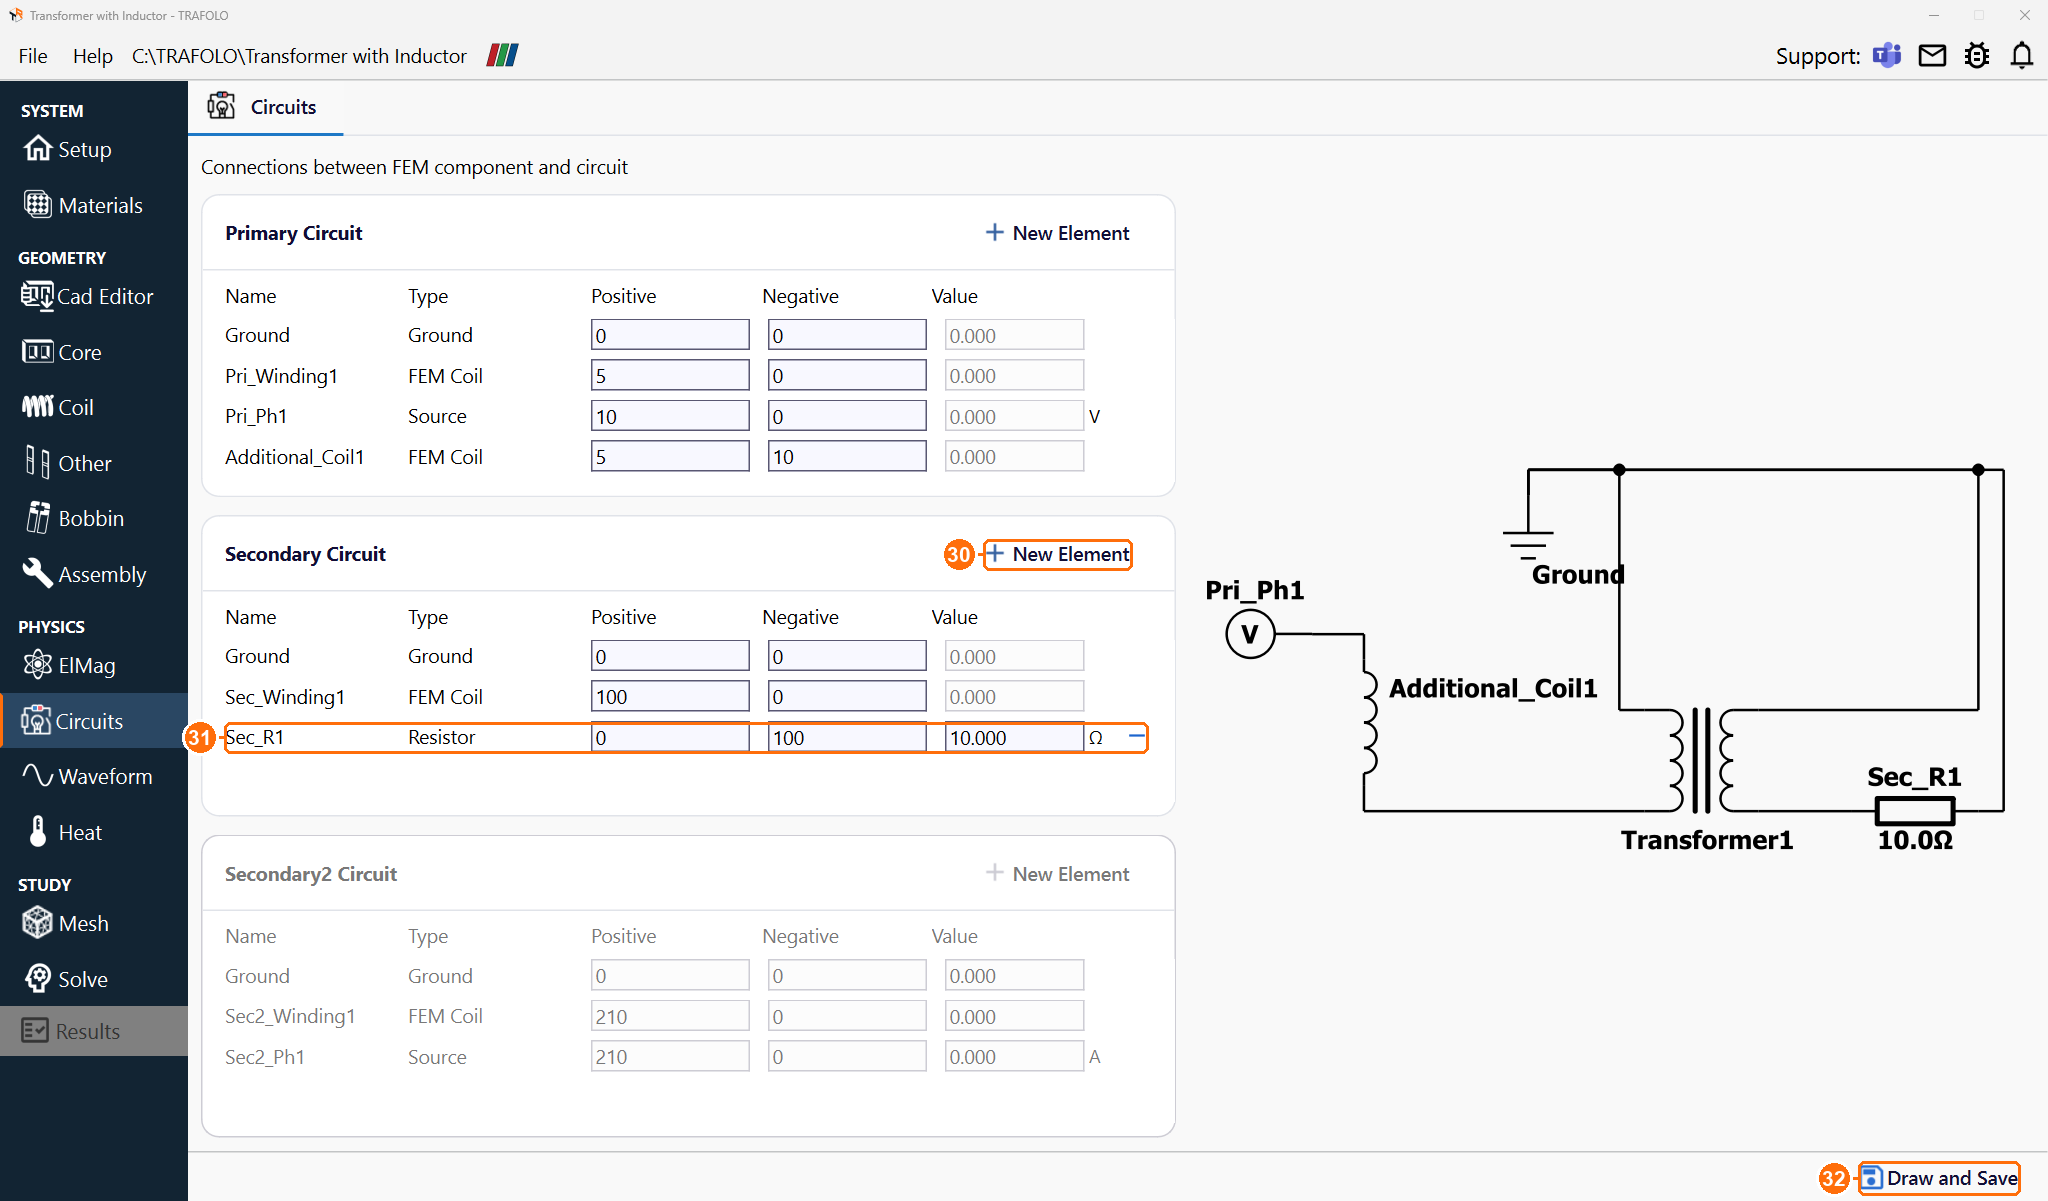Open the Setup page in sidebar
2048x1201 pixels.
click(68, 149)
